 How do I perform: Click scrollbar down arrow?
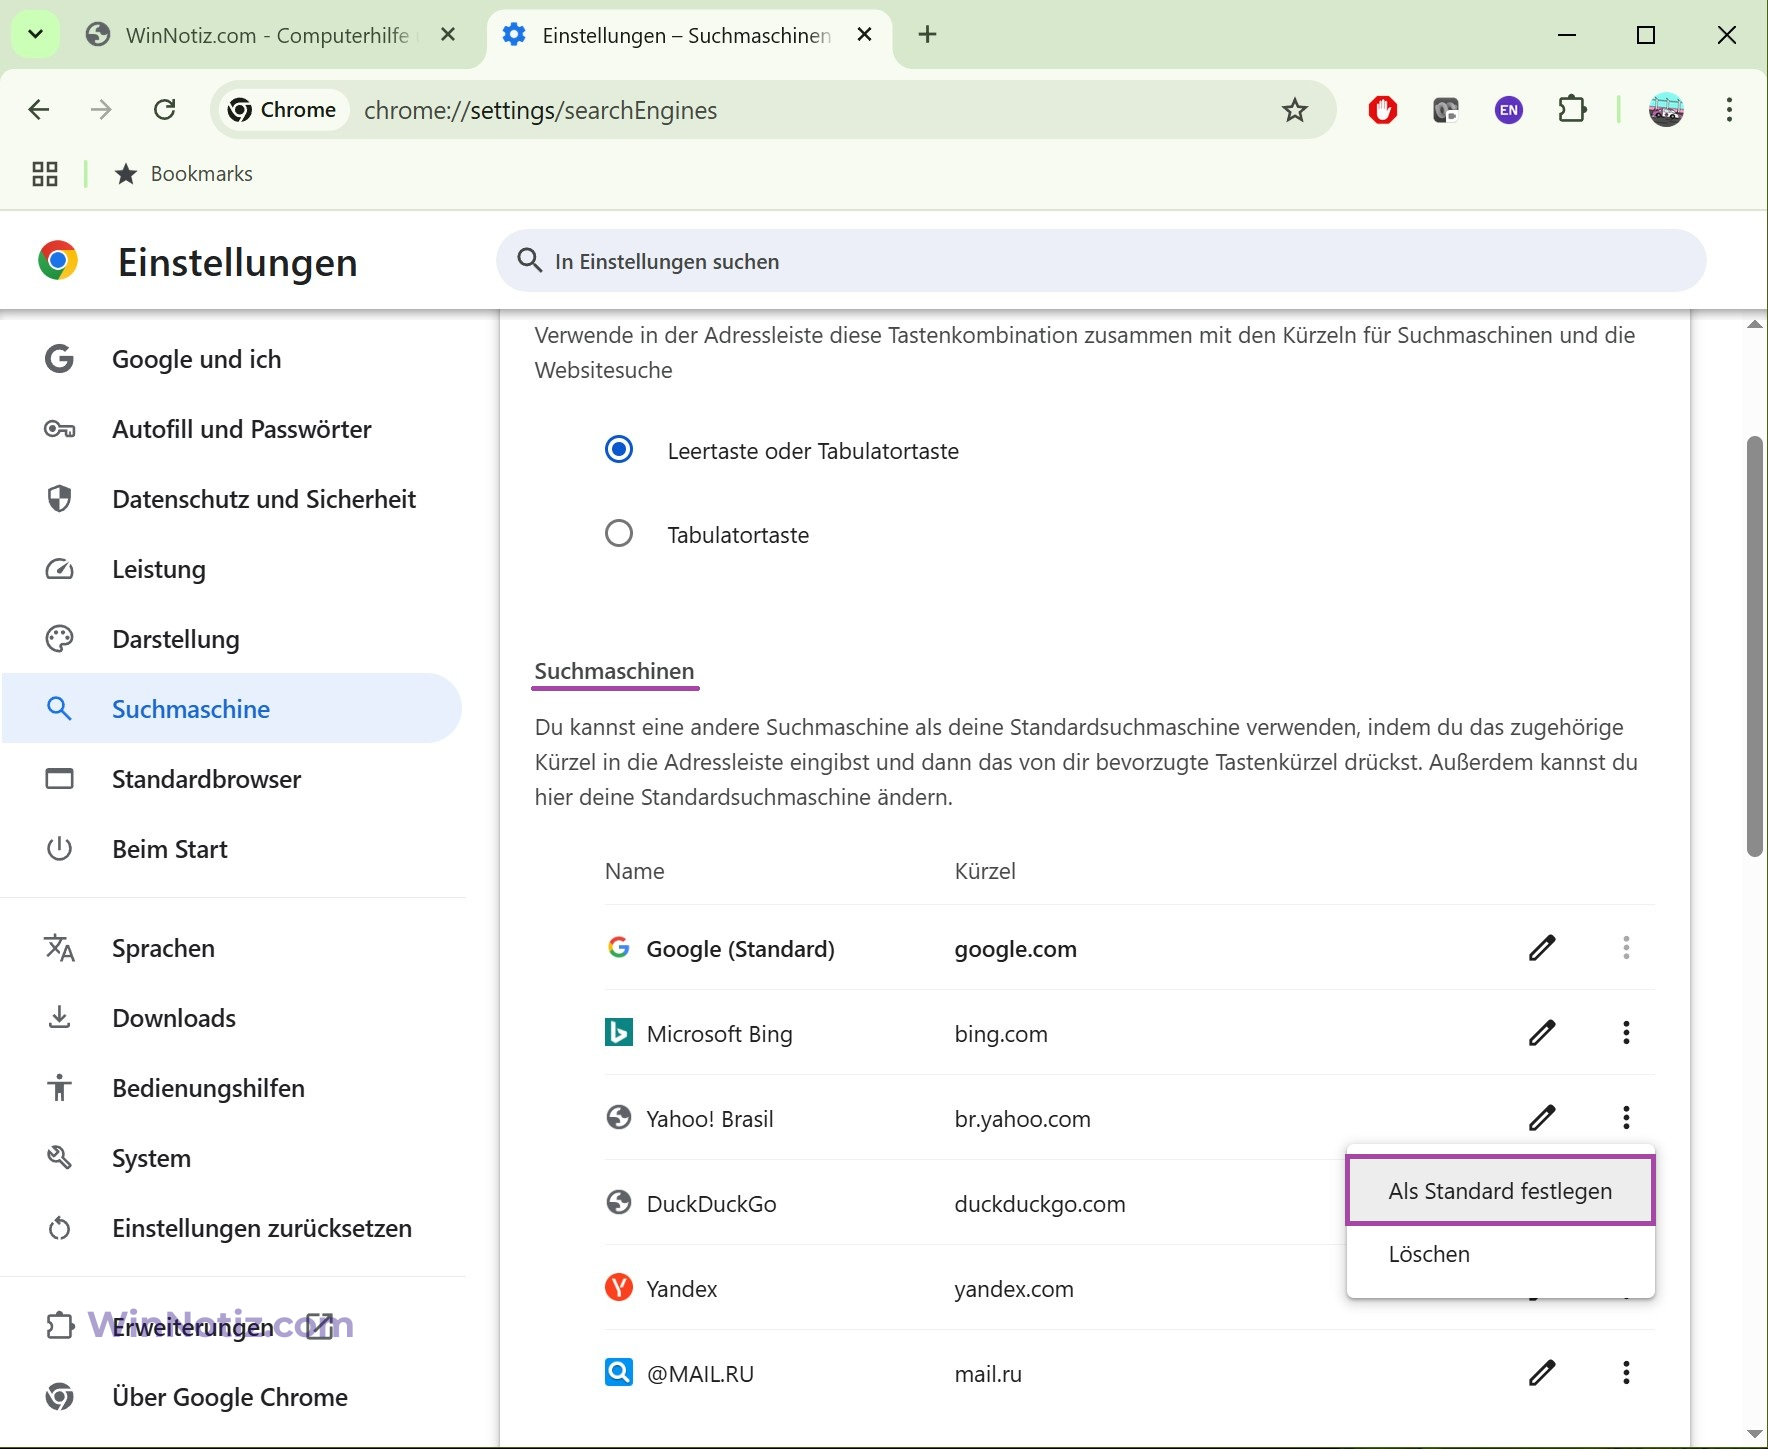1754,1434
